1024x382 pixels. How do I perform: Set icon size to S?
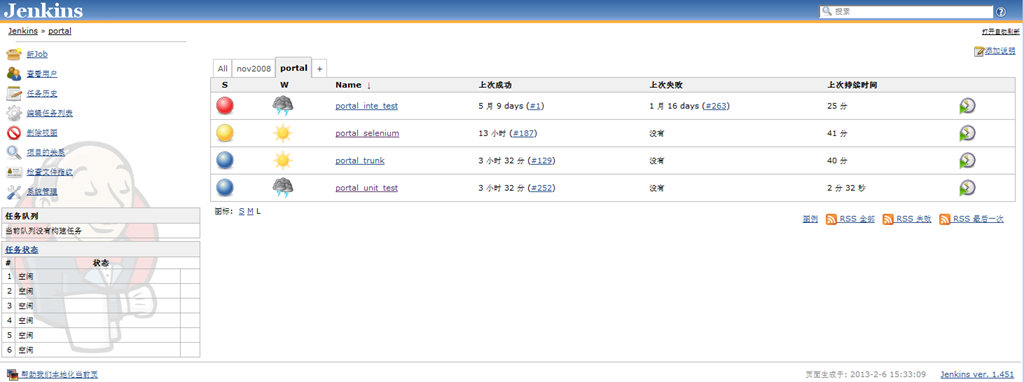(241, 211)
